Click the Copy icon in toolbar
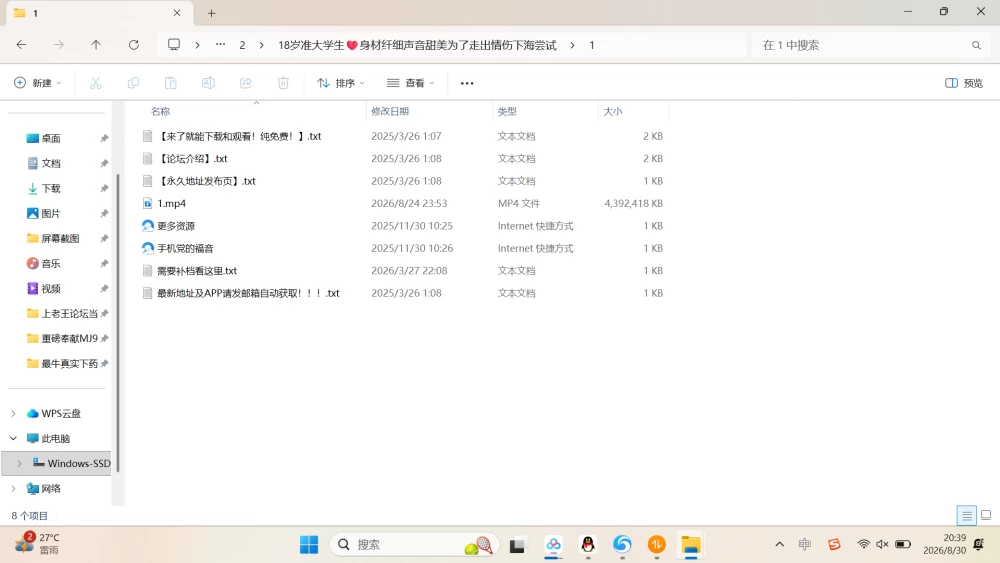The height and width of the screenshot is (563, 1000). (133, 83)
